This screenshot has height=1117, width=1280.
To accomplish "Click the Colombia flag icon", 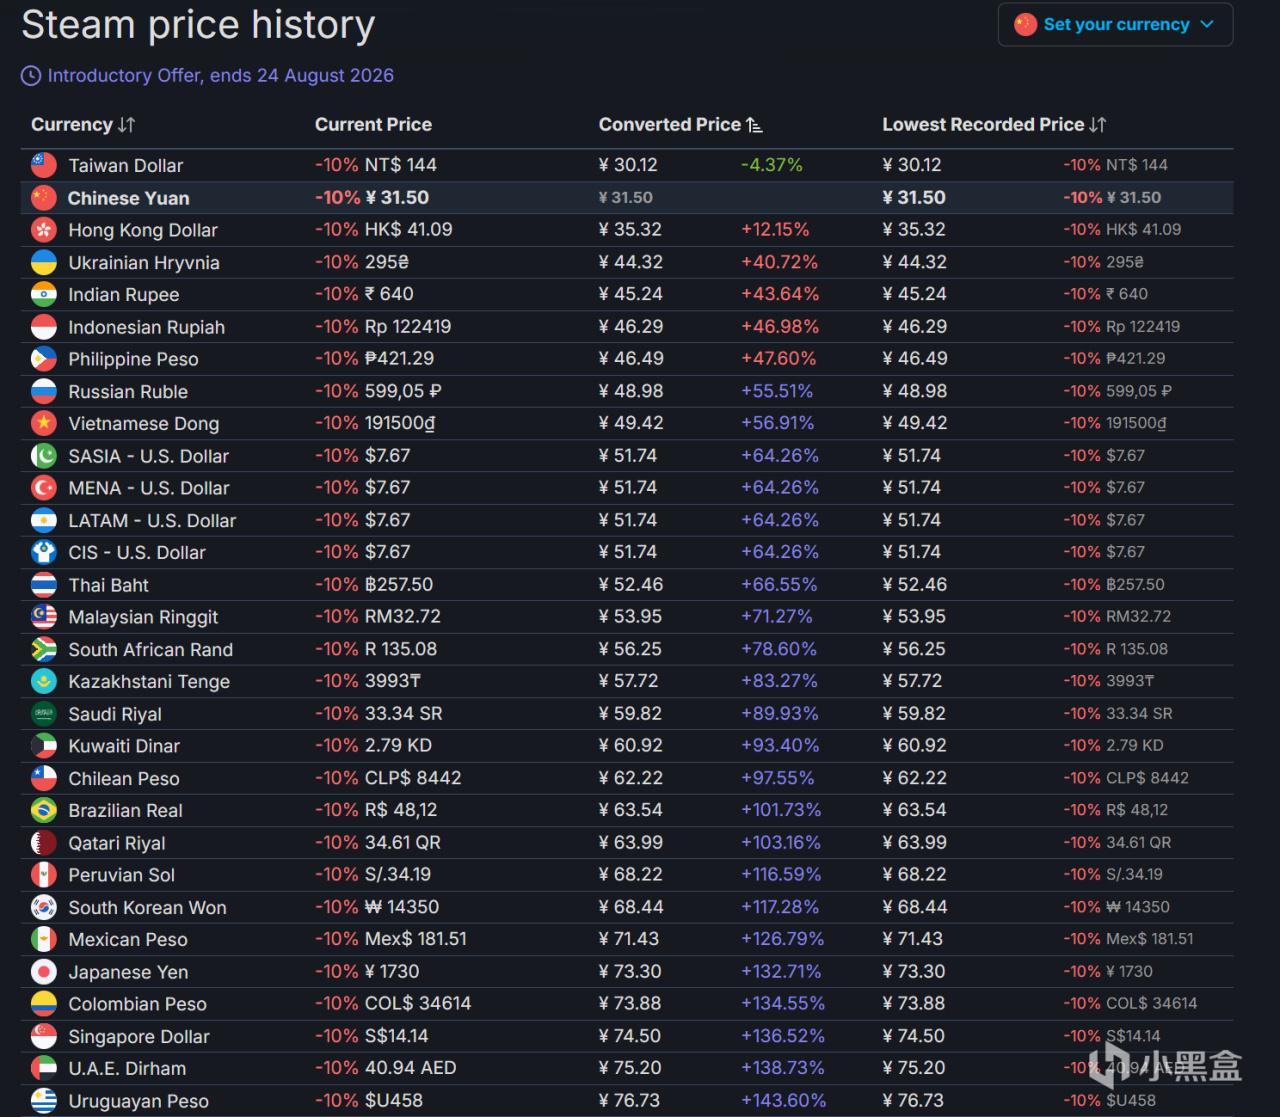I will pos(44,1004).
